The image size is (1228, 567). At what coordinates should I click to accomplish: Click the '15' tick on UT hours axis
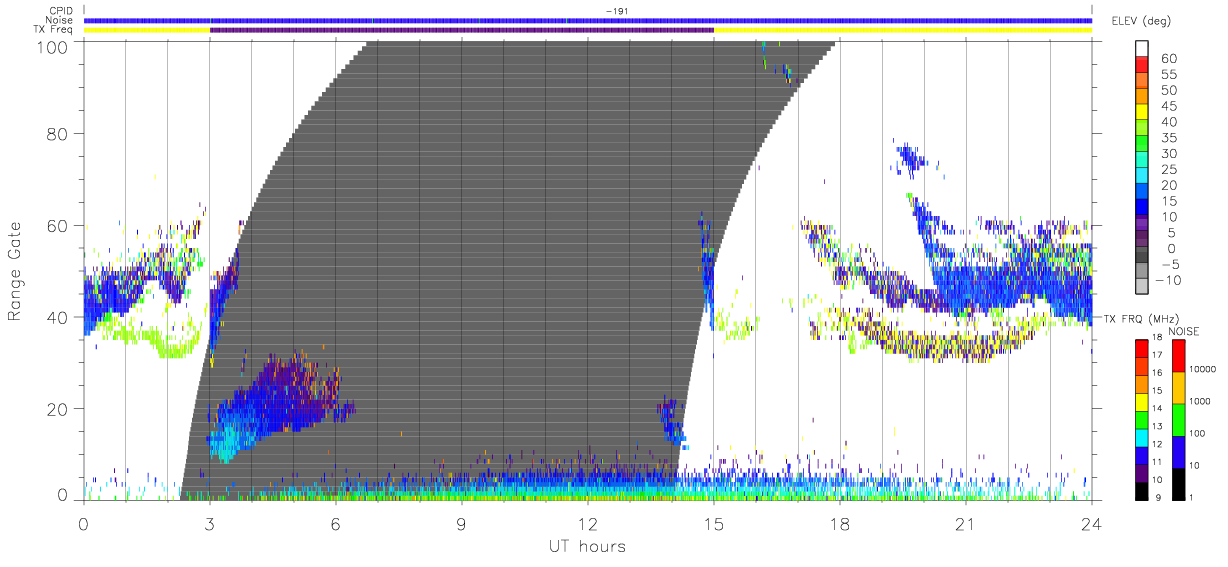click(714, 522)
